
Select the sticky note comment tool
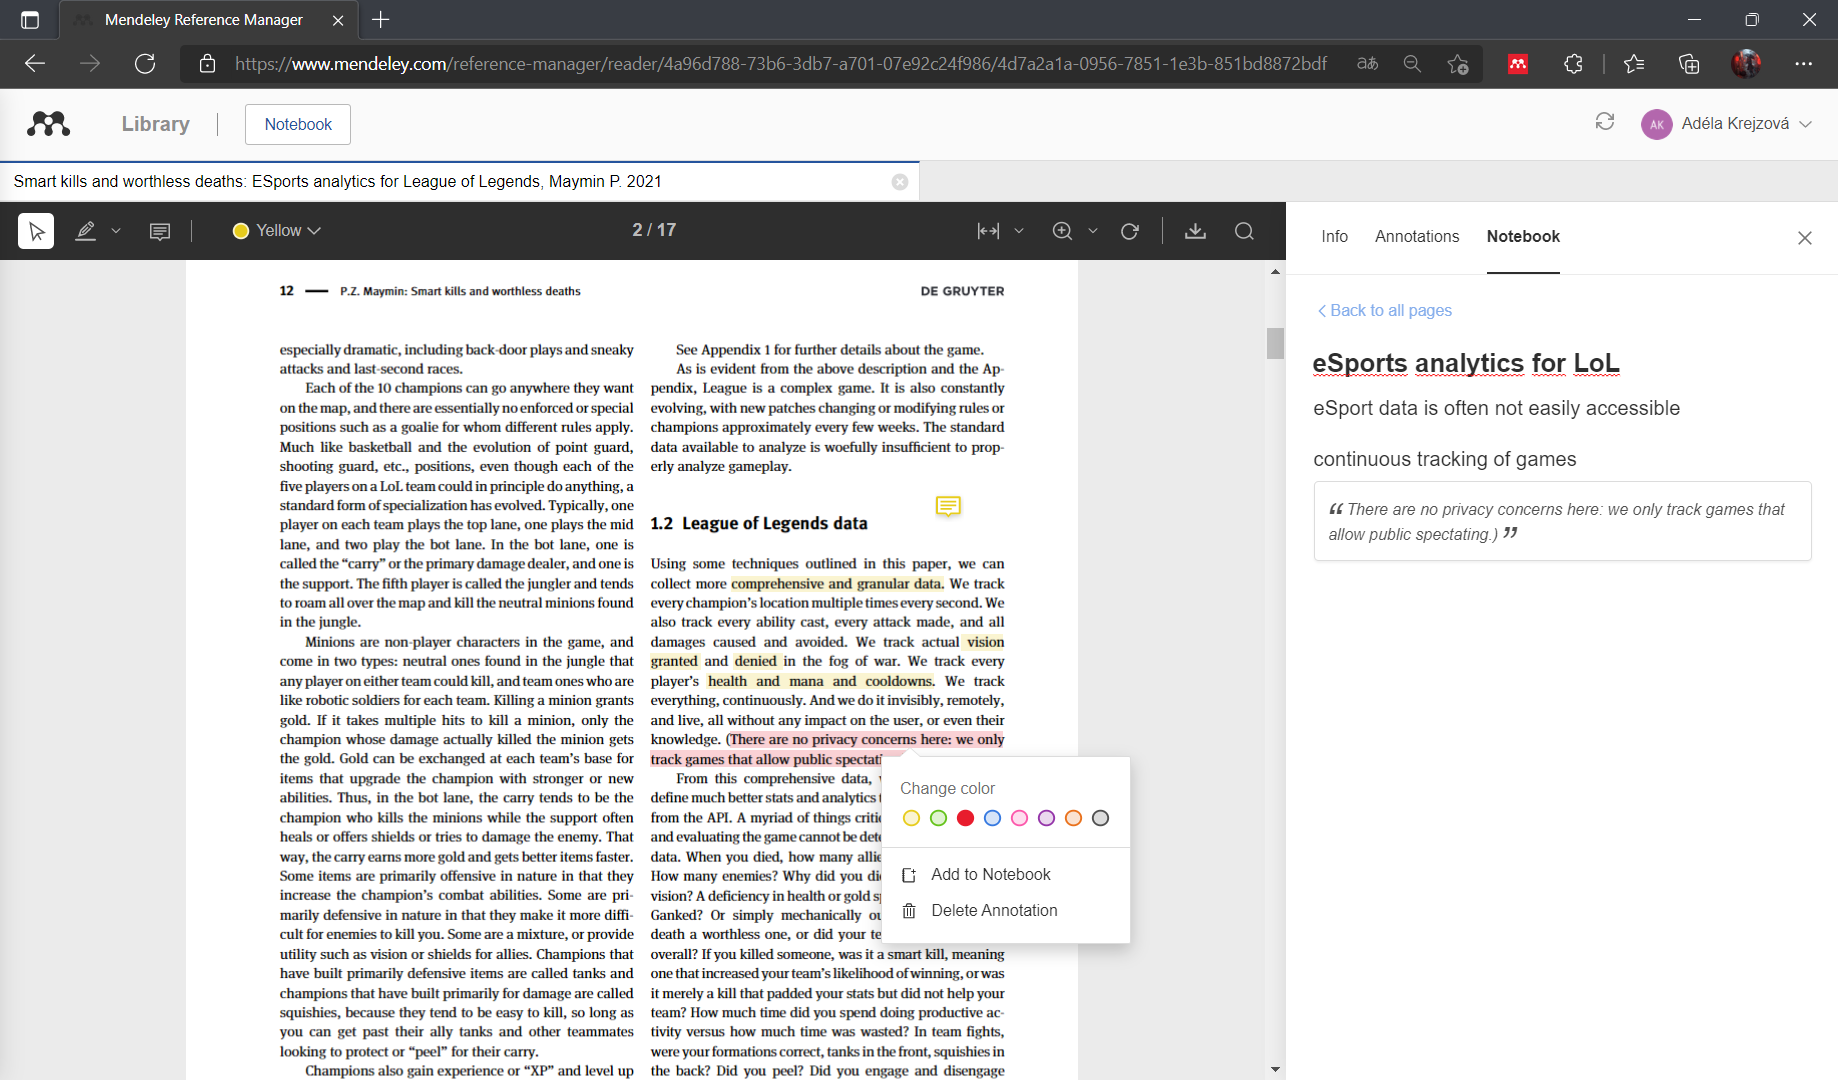tap(159, 231)
